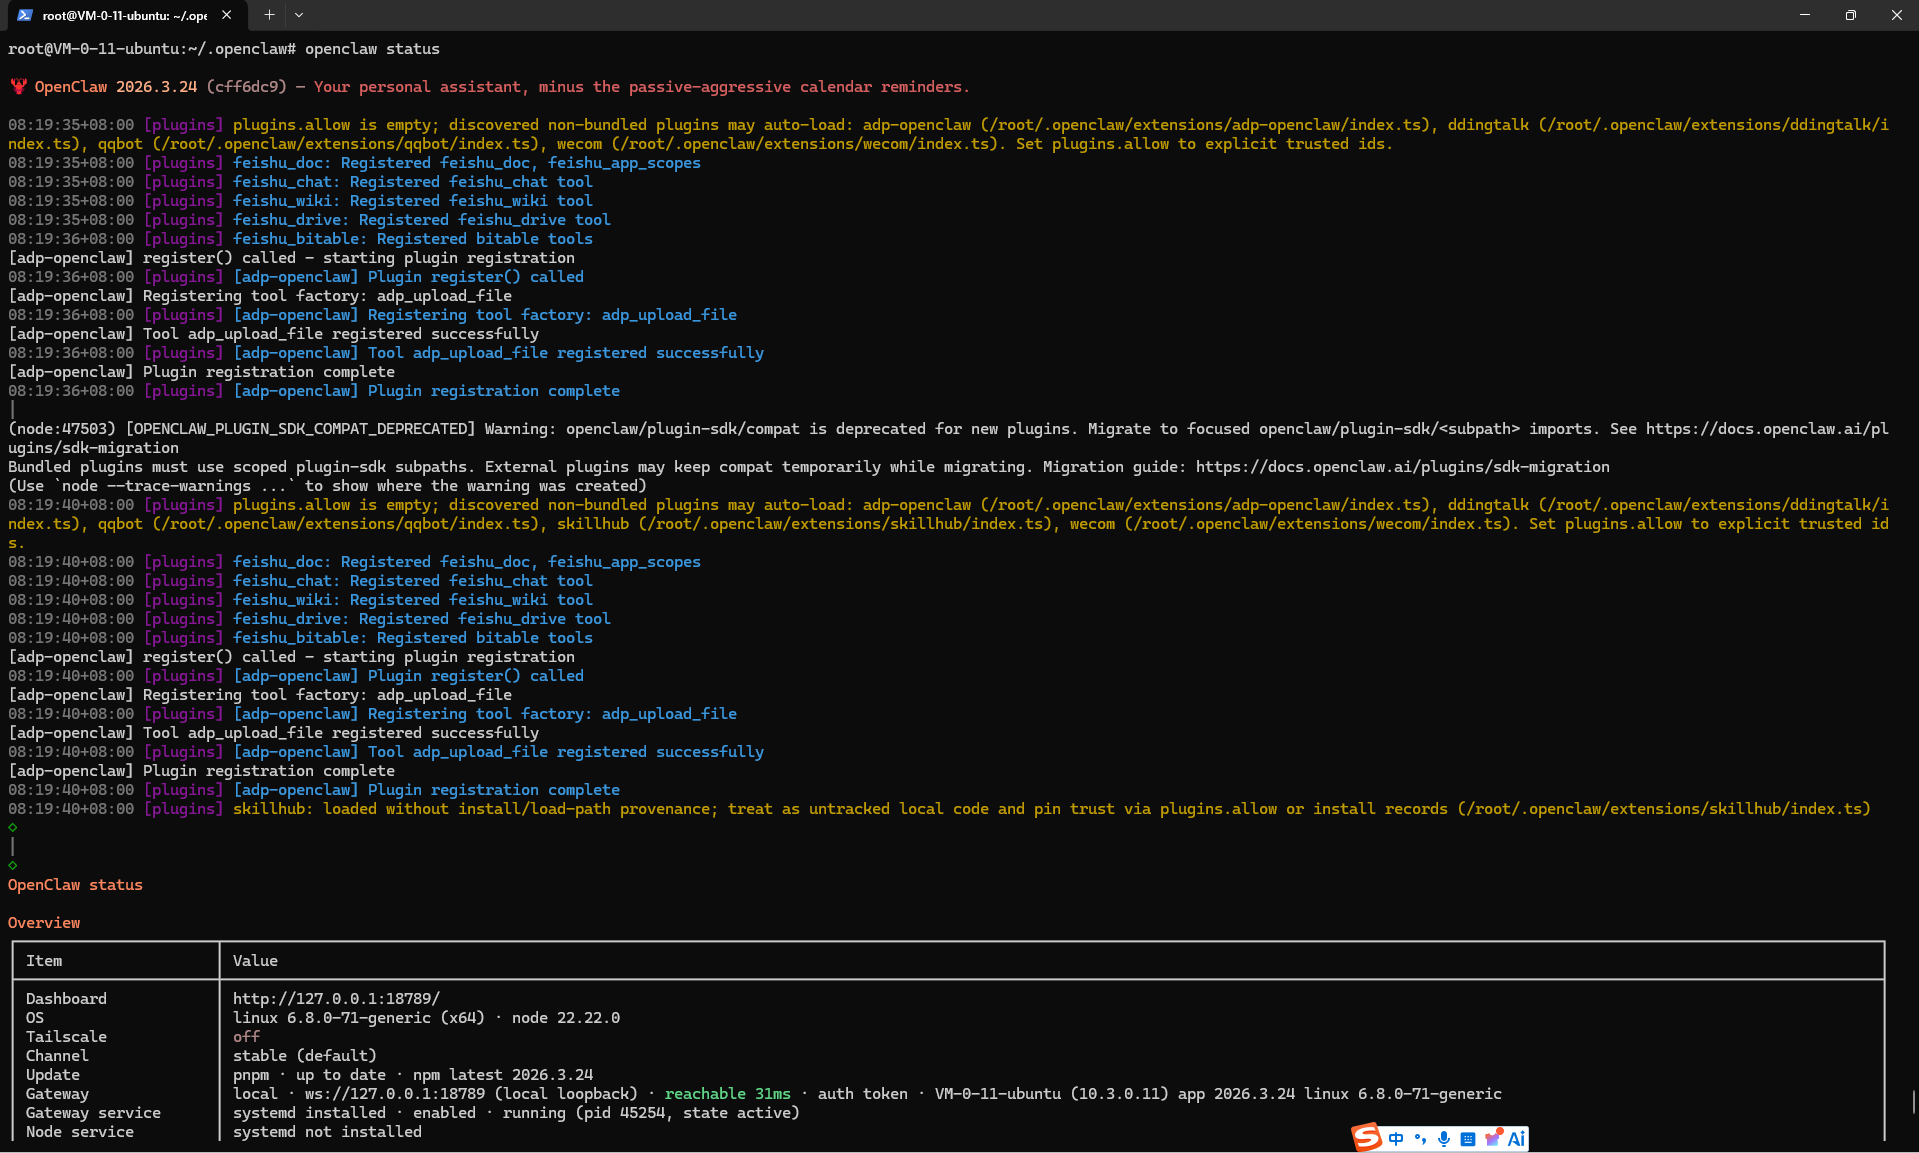Click 'node 22.22.0' version text
Image resolution: width=1919 pixels, height=1153 pixels.
point(566,1018)
